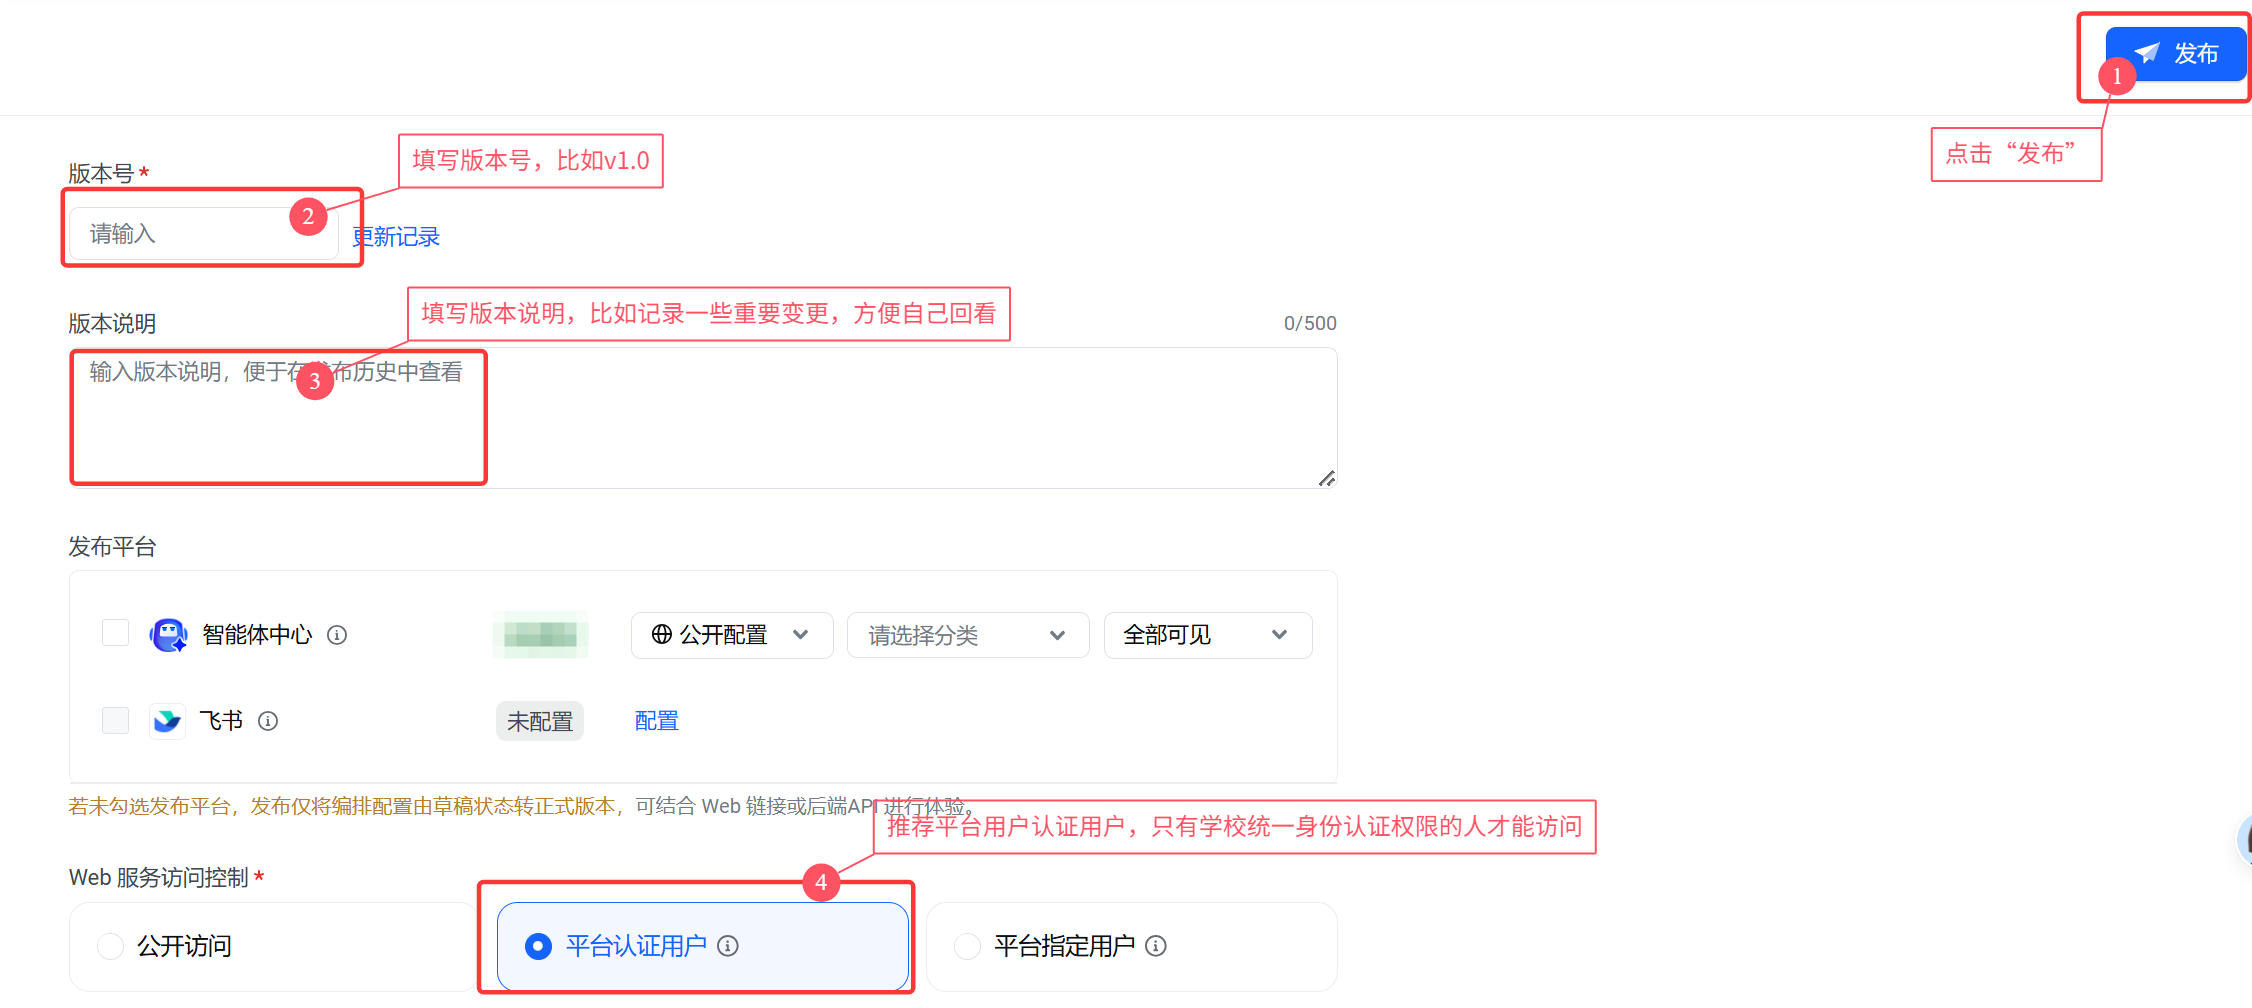Click into the 版本说明 description textarea
The height and width of the screenshot is (1008, 2252).
click(x=703, y=418)
